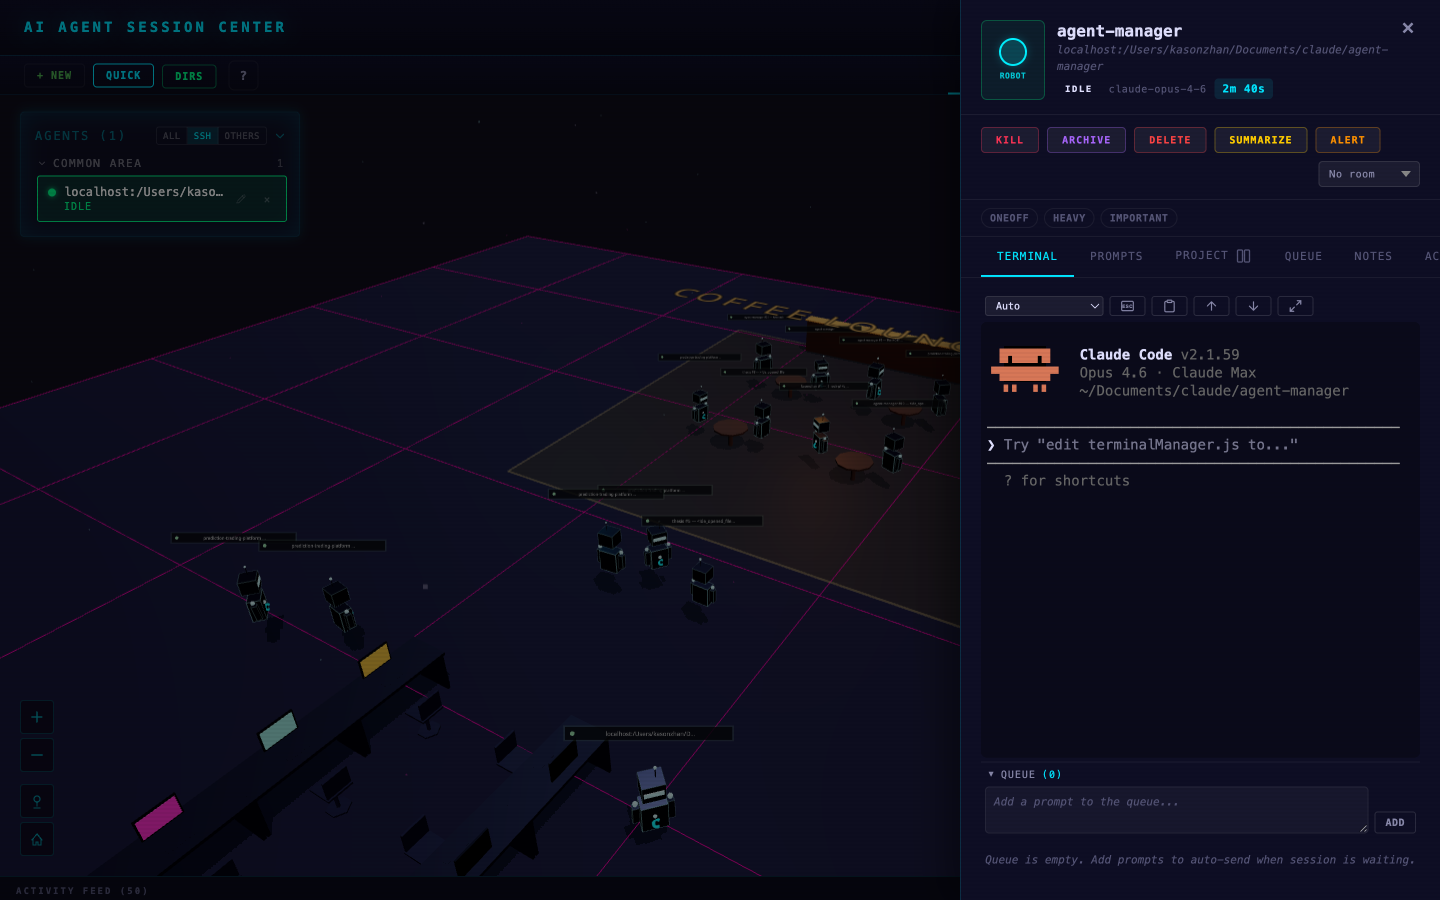Click the clipboard paste icon in terminal toolbar
This screenshot has height=900, width=1440.
1169,306
